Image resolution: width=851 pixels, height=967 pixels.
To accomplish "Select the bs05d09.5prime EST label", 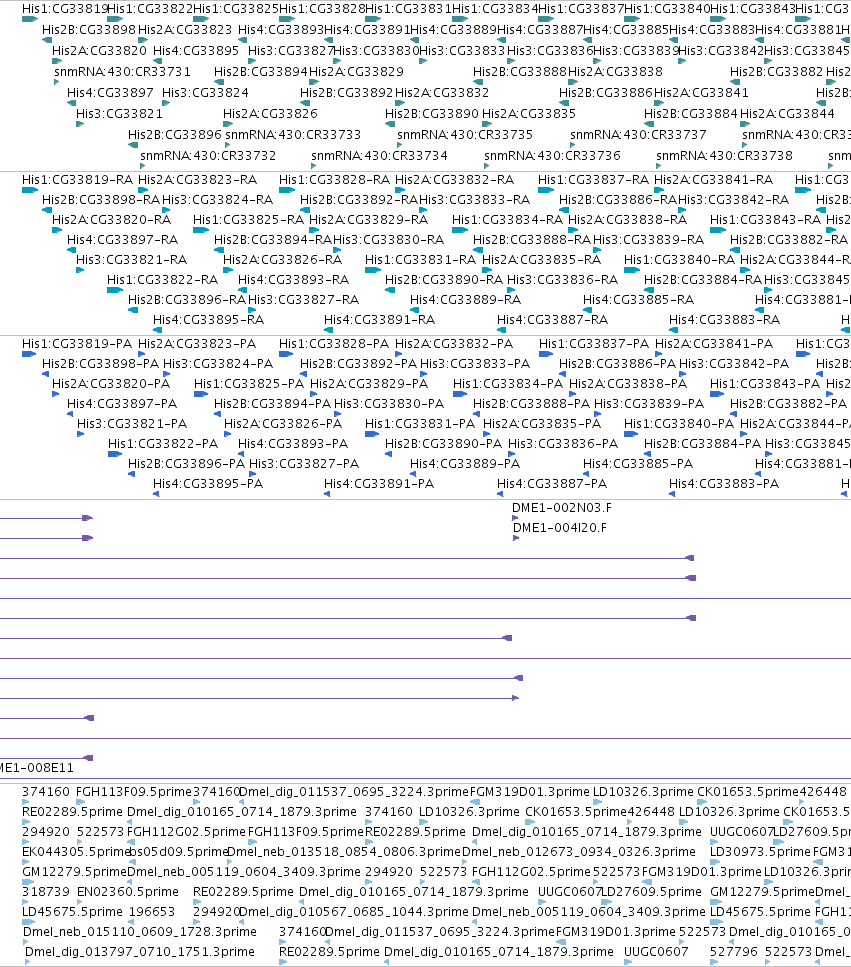I will tap(179, 852).
